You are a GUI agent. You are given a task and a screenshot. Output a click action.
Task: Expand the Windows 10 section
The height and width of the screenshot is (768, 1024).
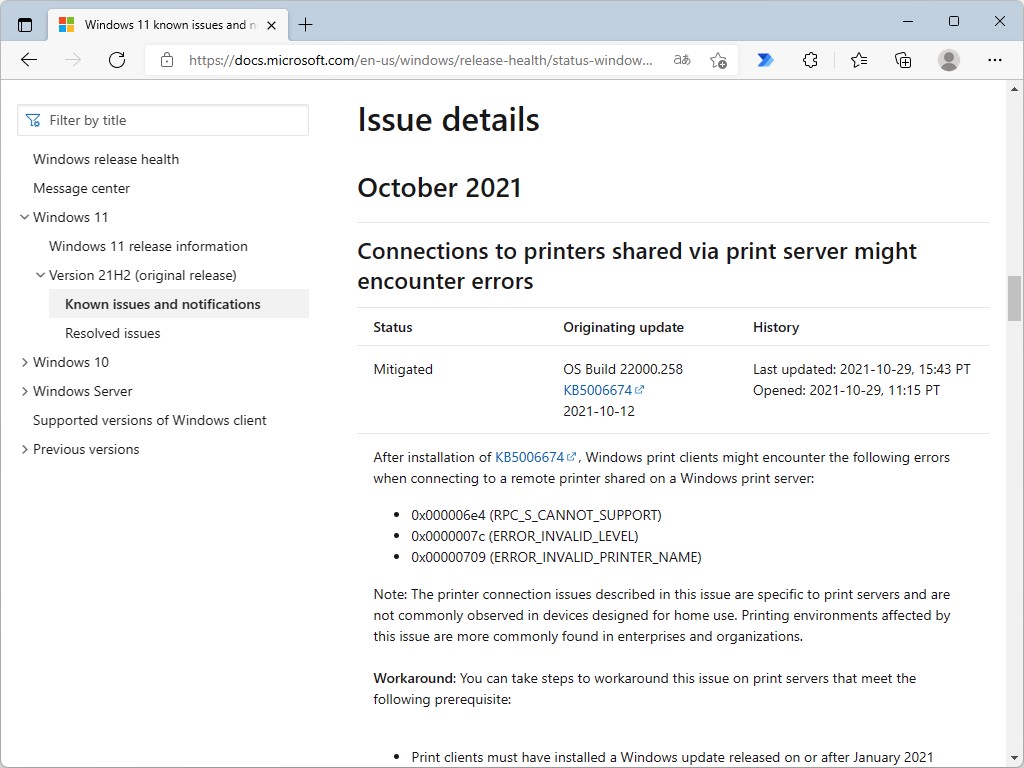tap(24, 362)
